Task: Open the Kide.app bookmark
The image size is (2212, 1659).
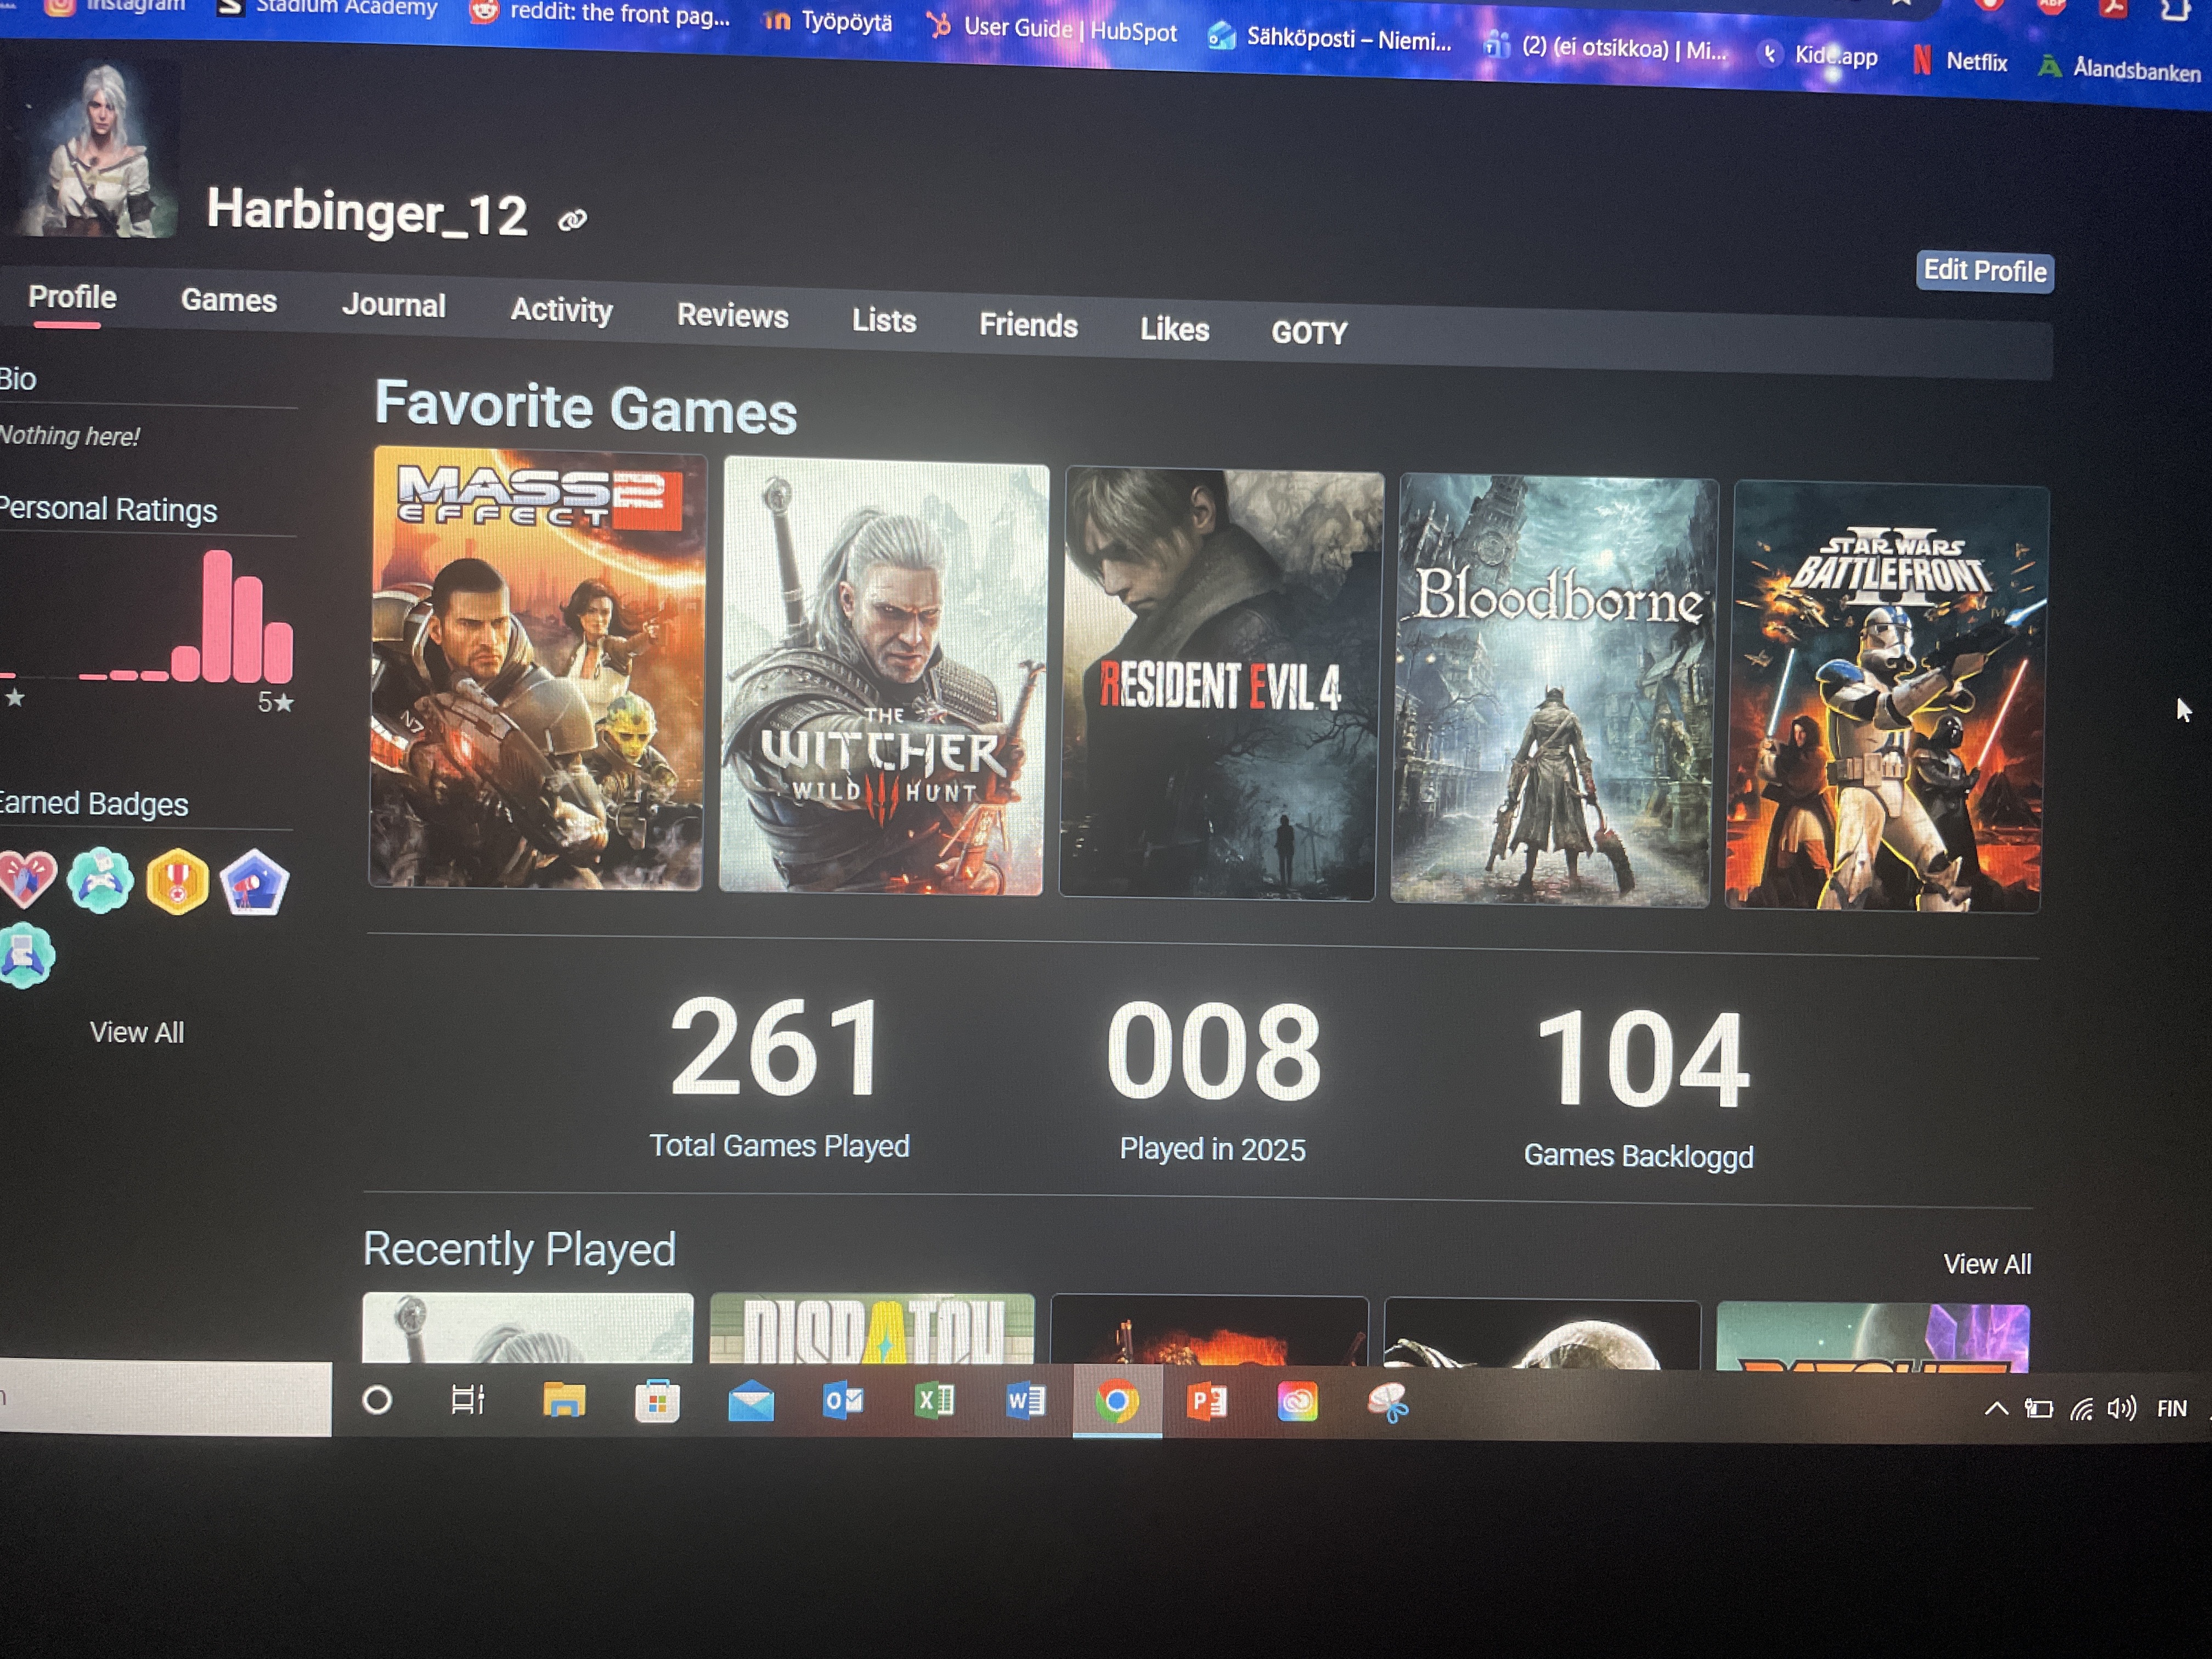Action: (x=1819, y=55)
